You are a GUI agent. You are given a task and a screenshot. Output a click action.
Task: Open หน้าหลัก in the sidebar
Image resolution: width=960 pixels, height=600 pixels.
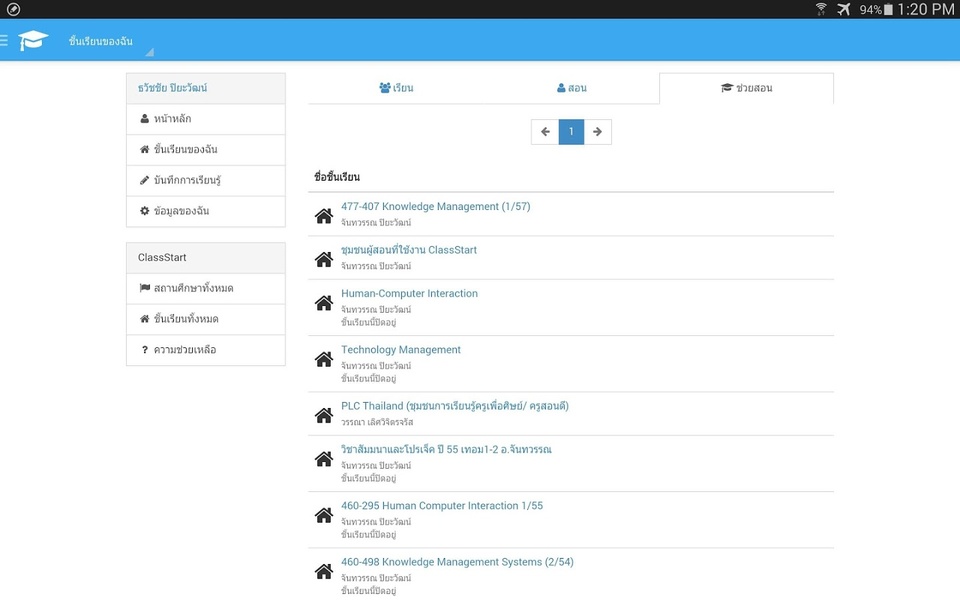[206, 119]
